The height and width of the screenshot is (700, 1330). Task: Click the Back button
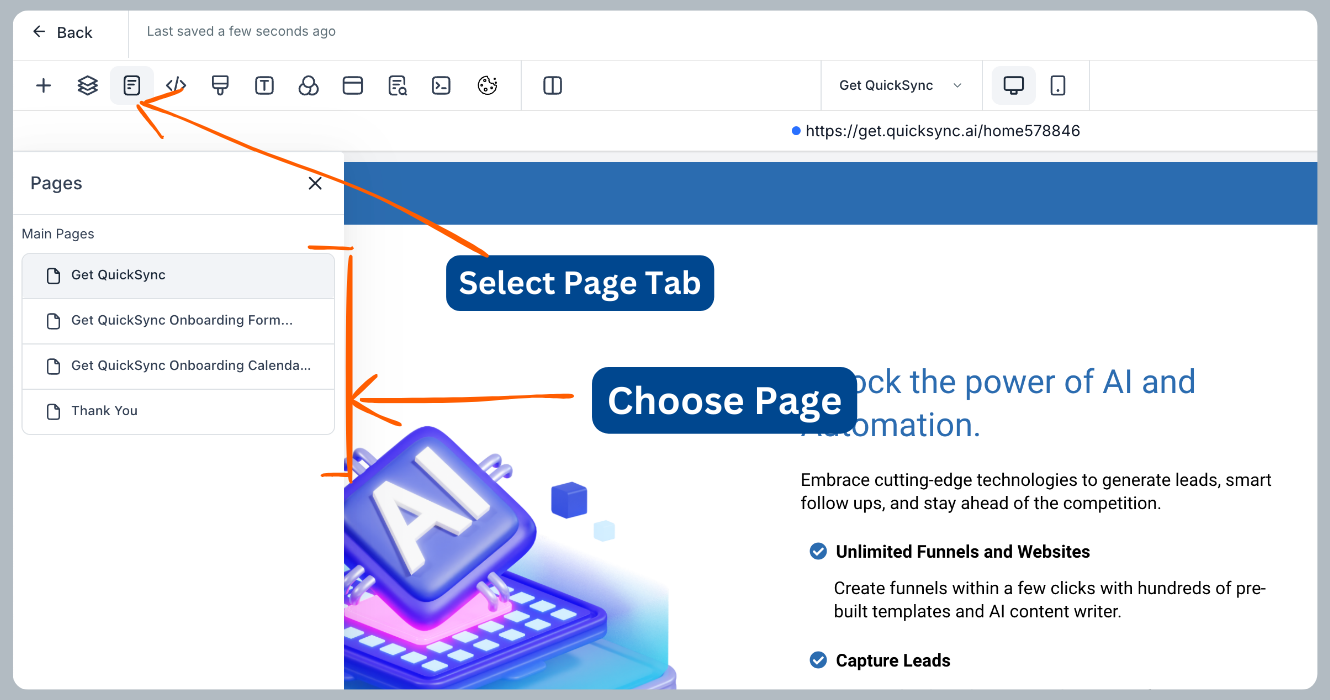62,32
